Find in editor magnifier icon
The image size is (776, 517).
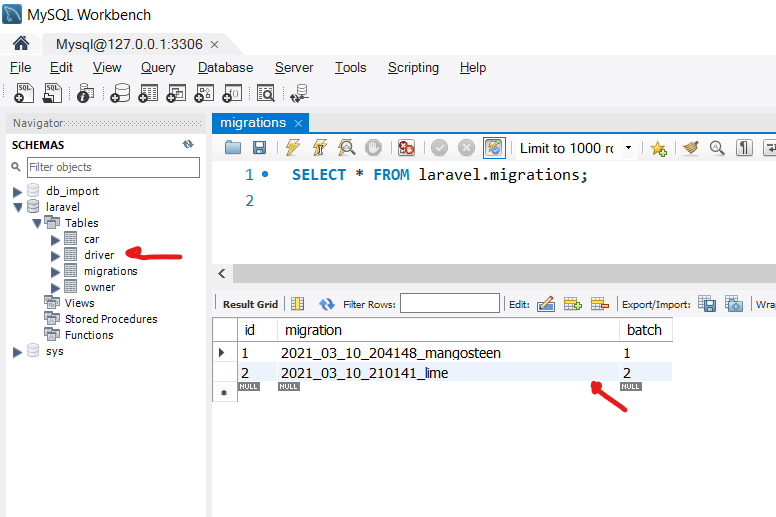(x=717, y=147)
